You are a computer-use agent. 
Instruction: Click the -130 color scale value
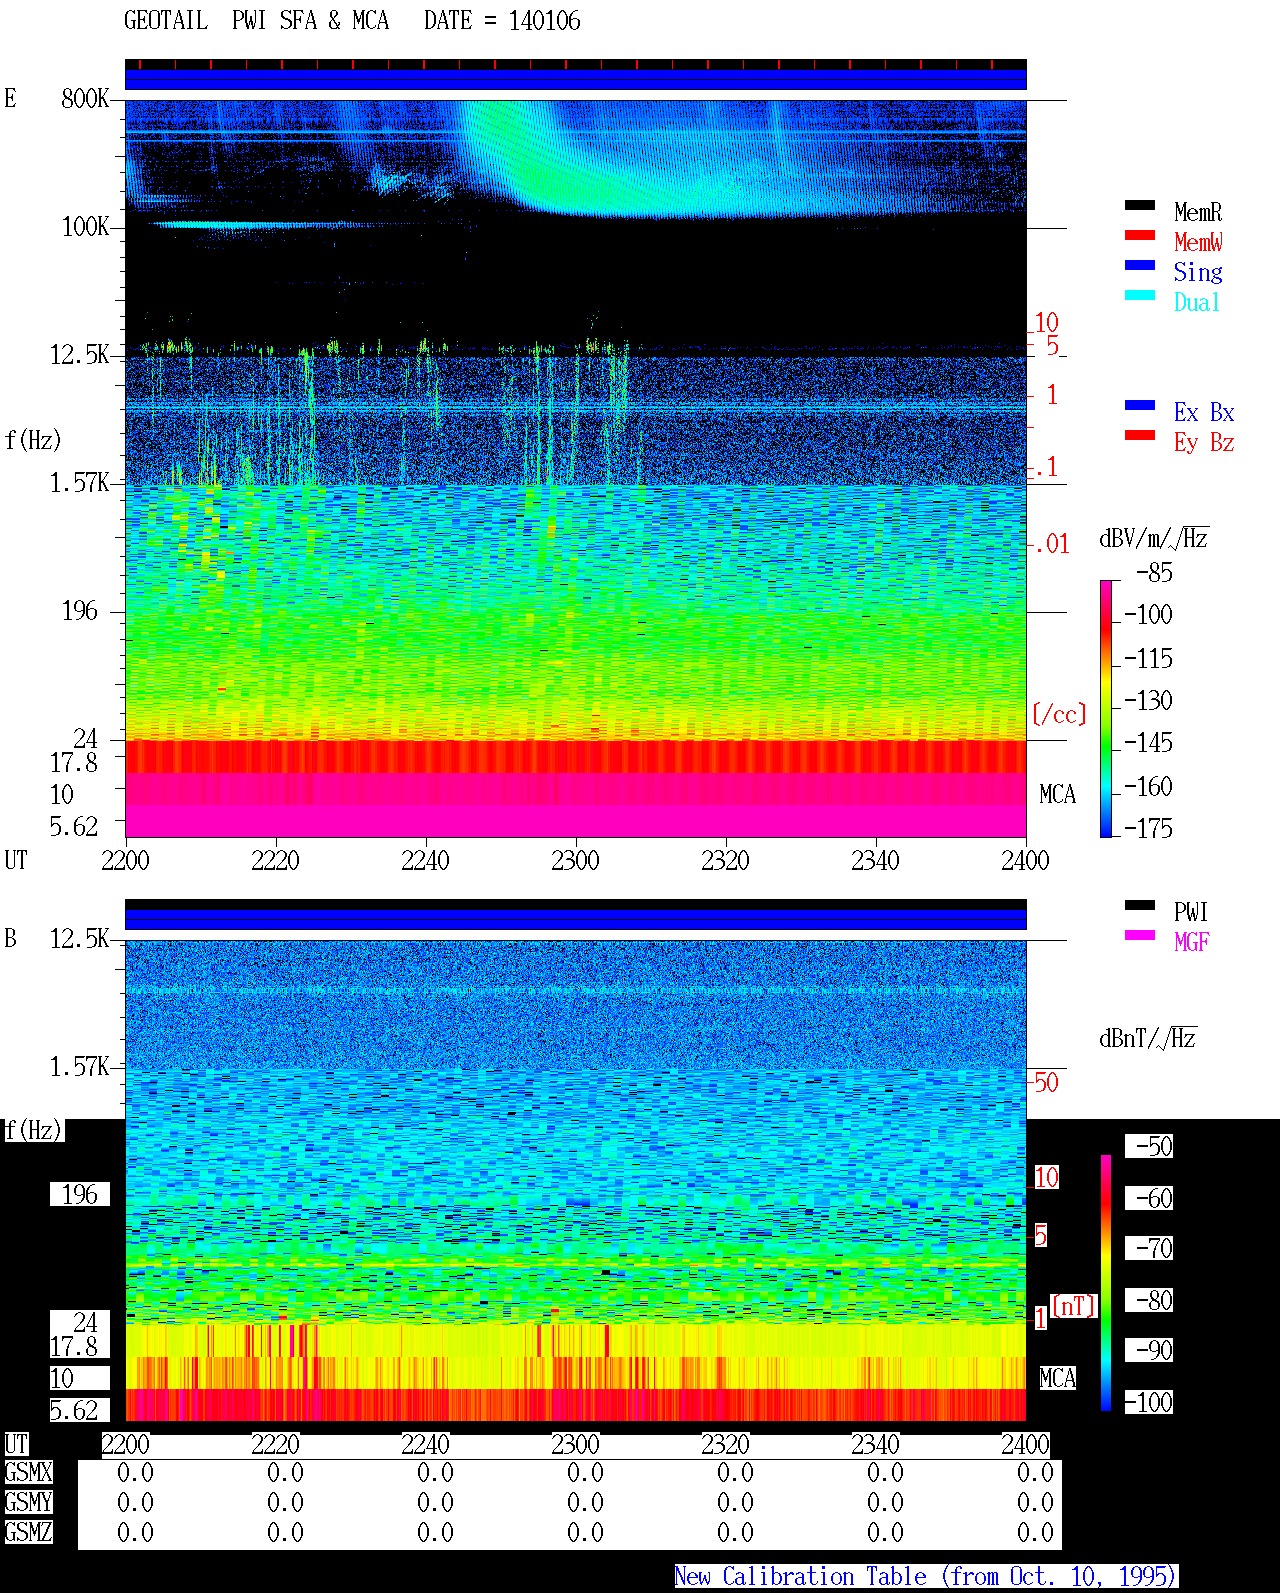[1148, 700]
